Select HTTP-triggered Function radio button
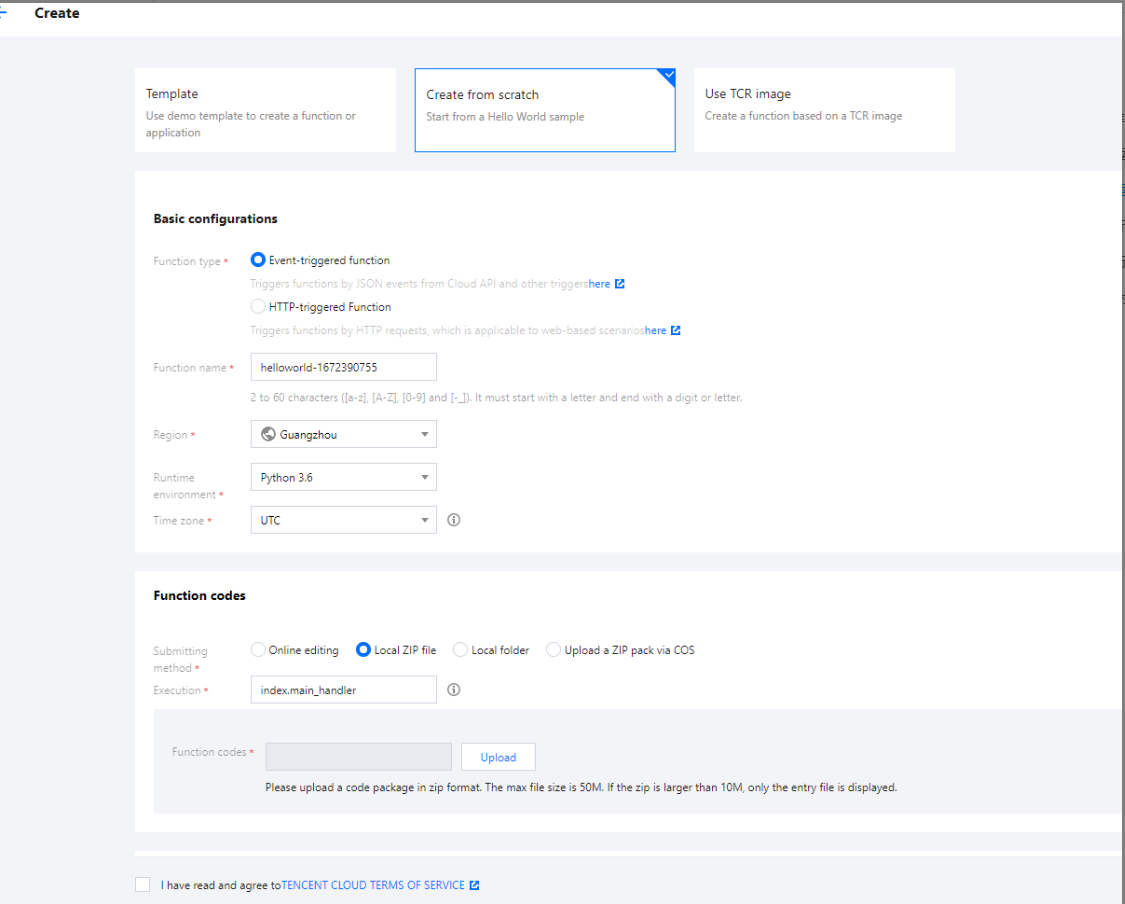The image size is (1125, 904). click(x=259, y=307)
